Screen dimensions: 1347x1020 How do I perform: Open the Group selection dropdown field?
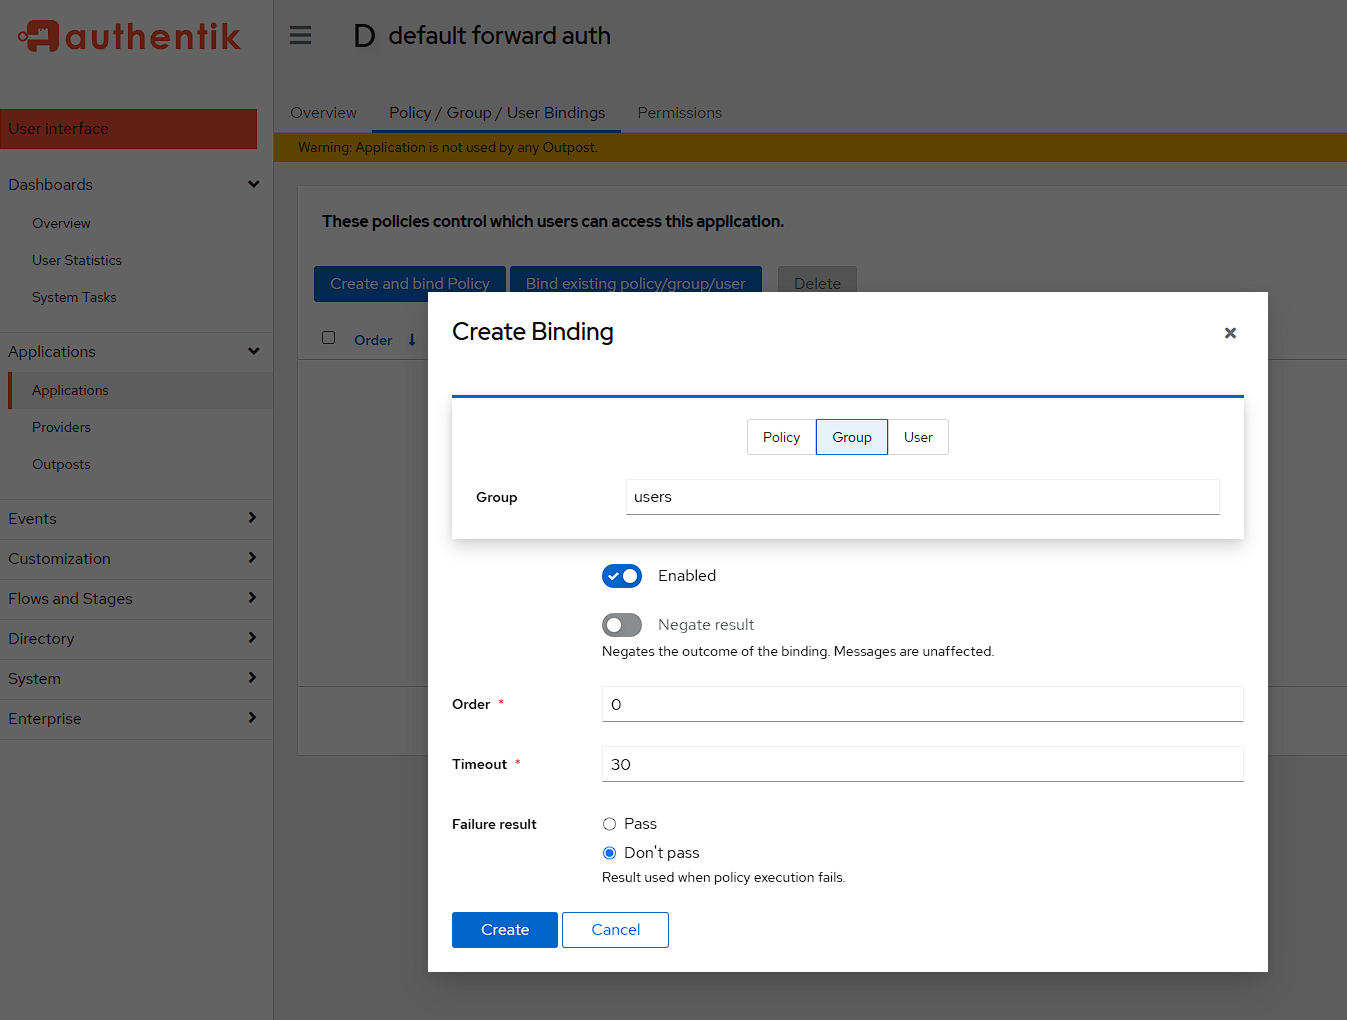922,497
